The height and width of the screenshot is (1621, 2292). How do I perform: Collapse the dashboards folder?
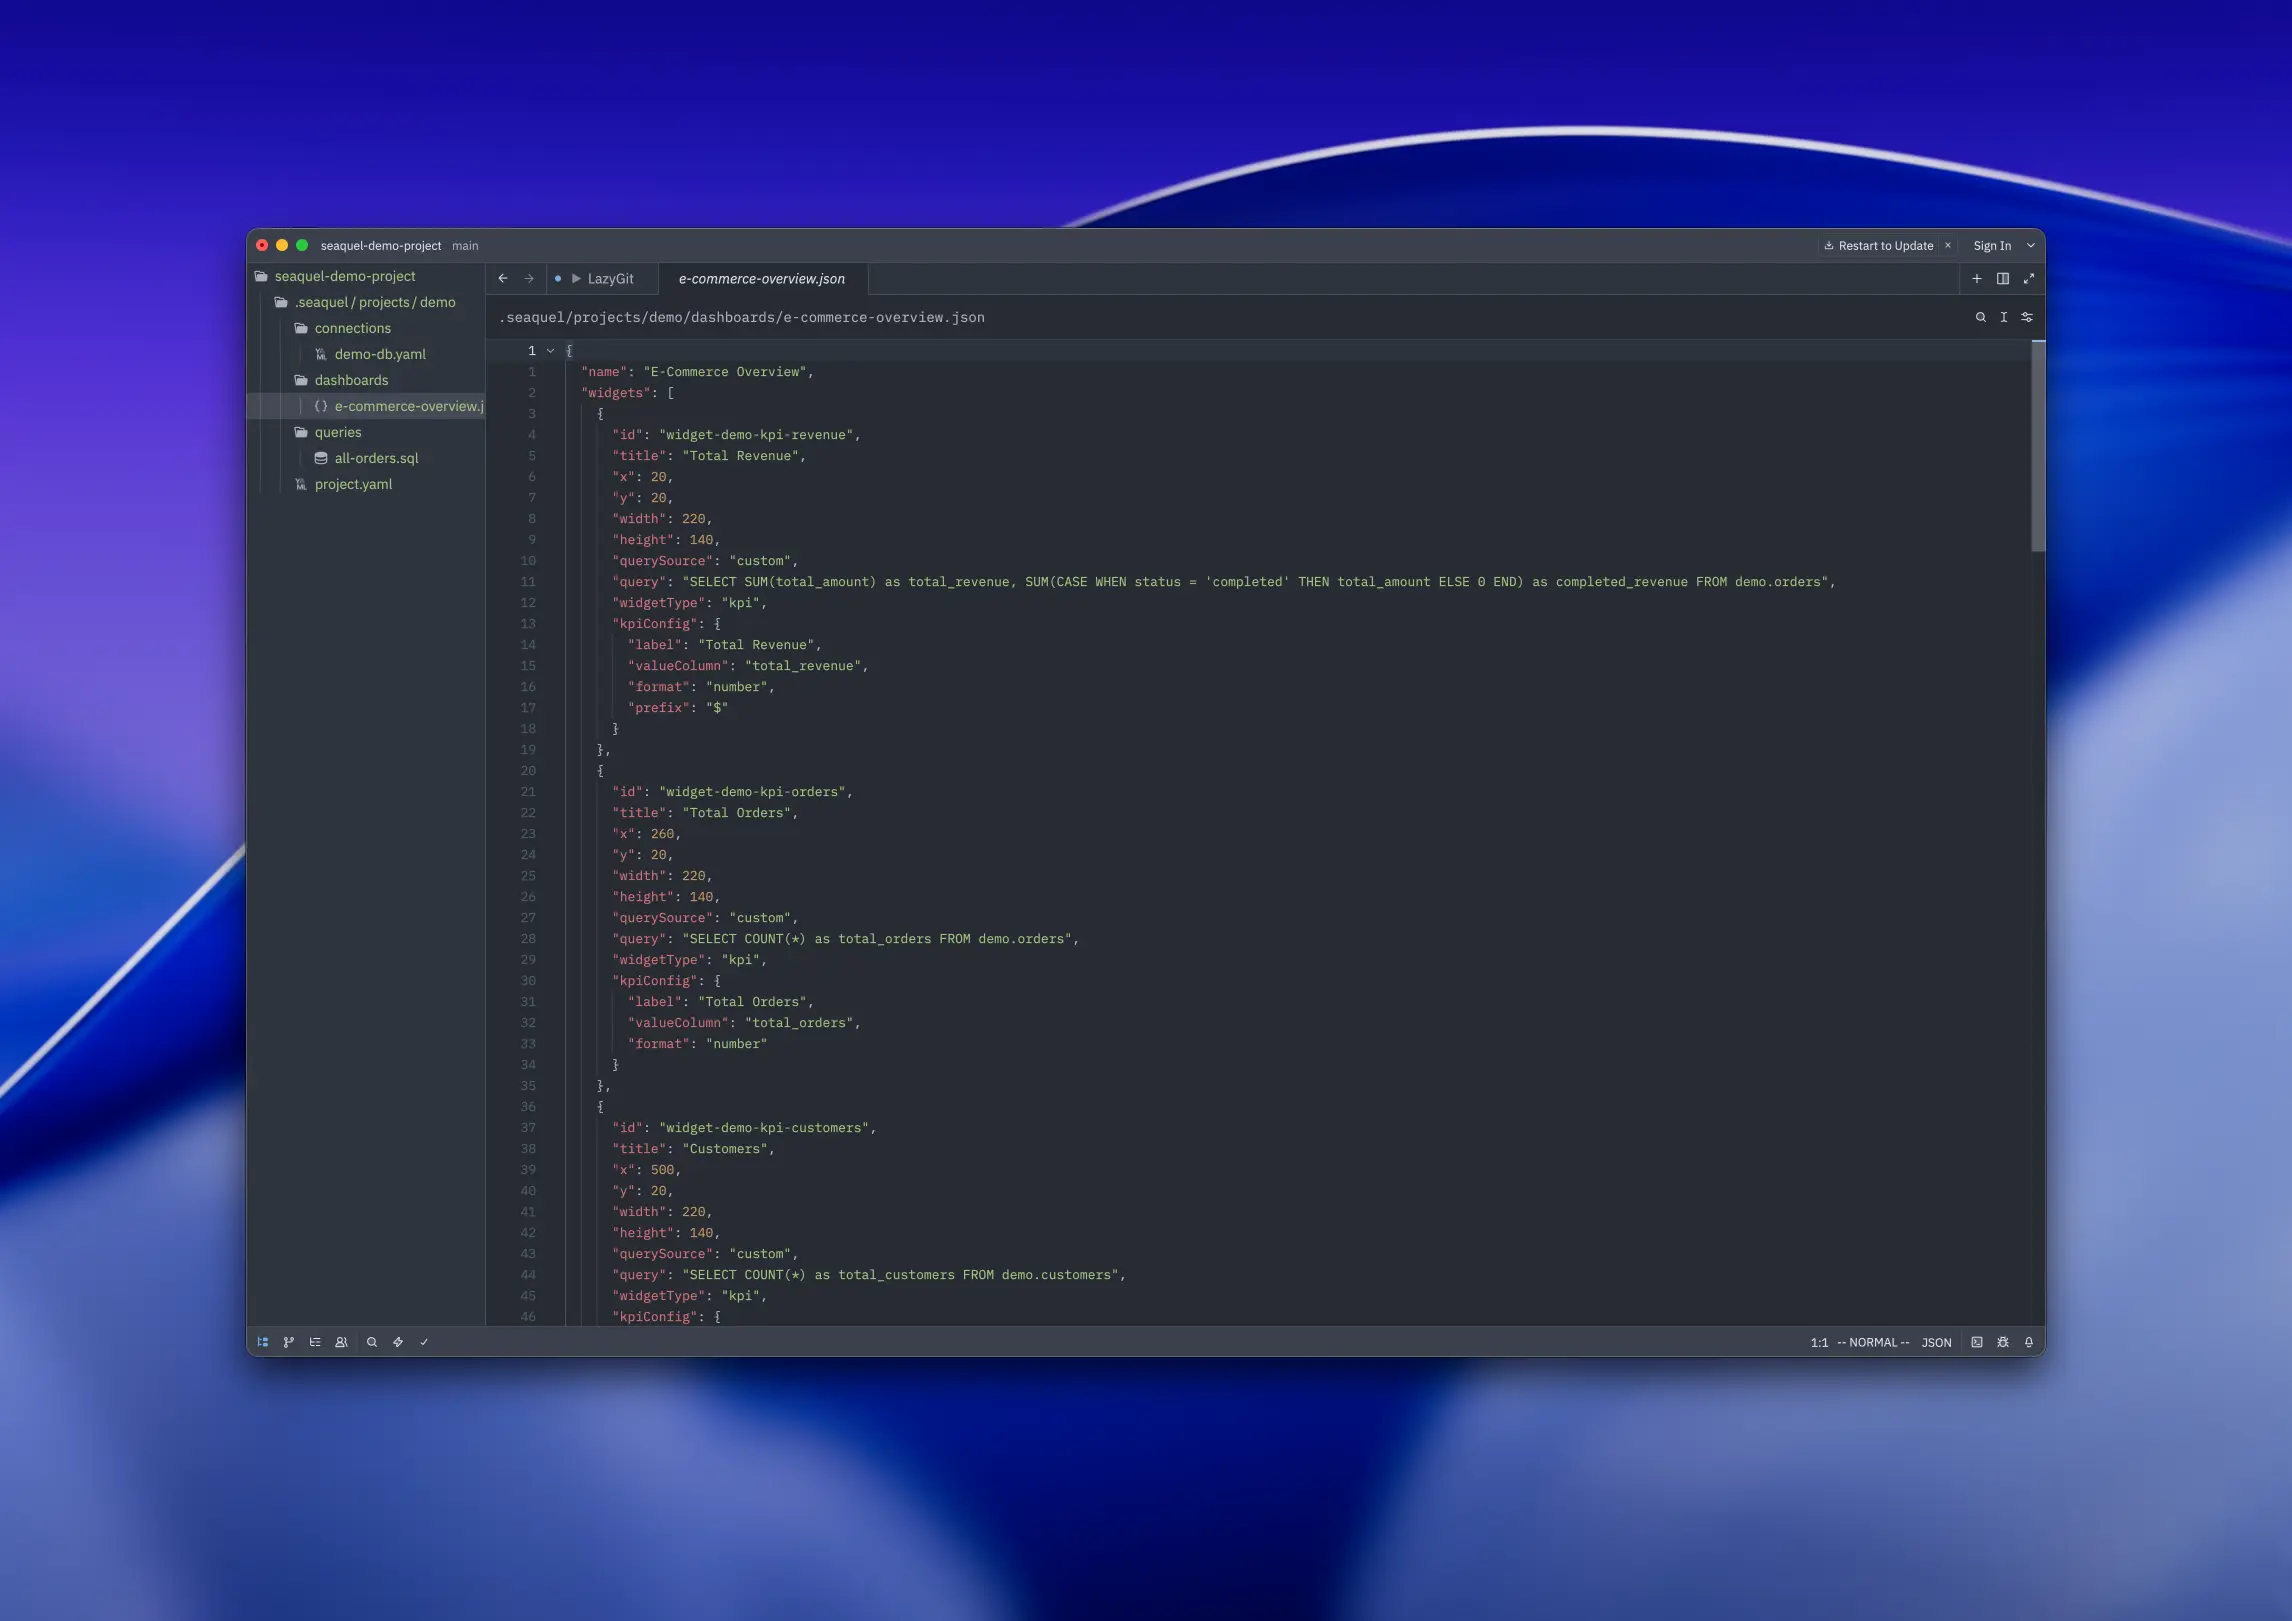(350, 380)
